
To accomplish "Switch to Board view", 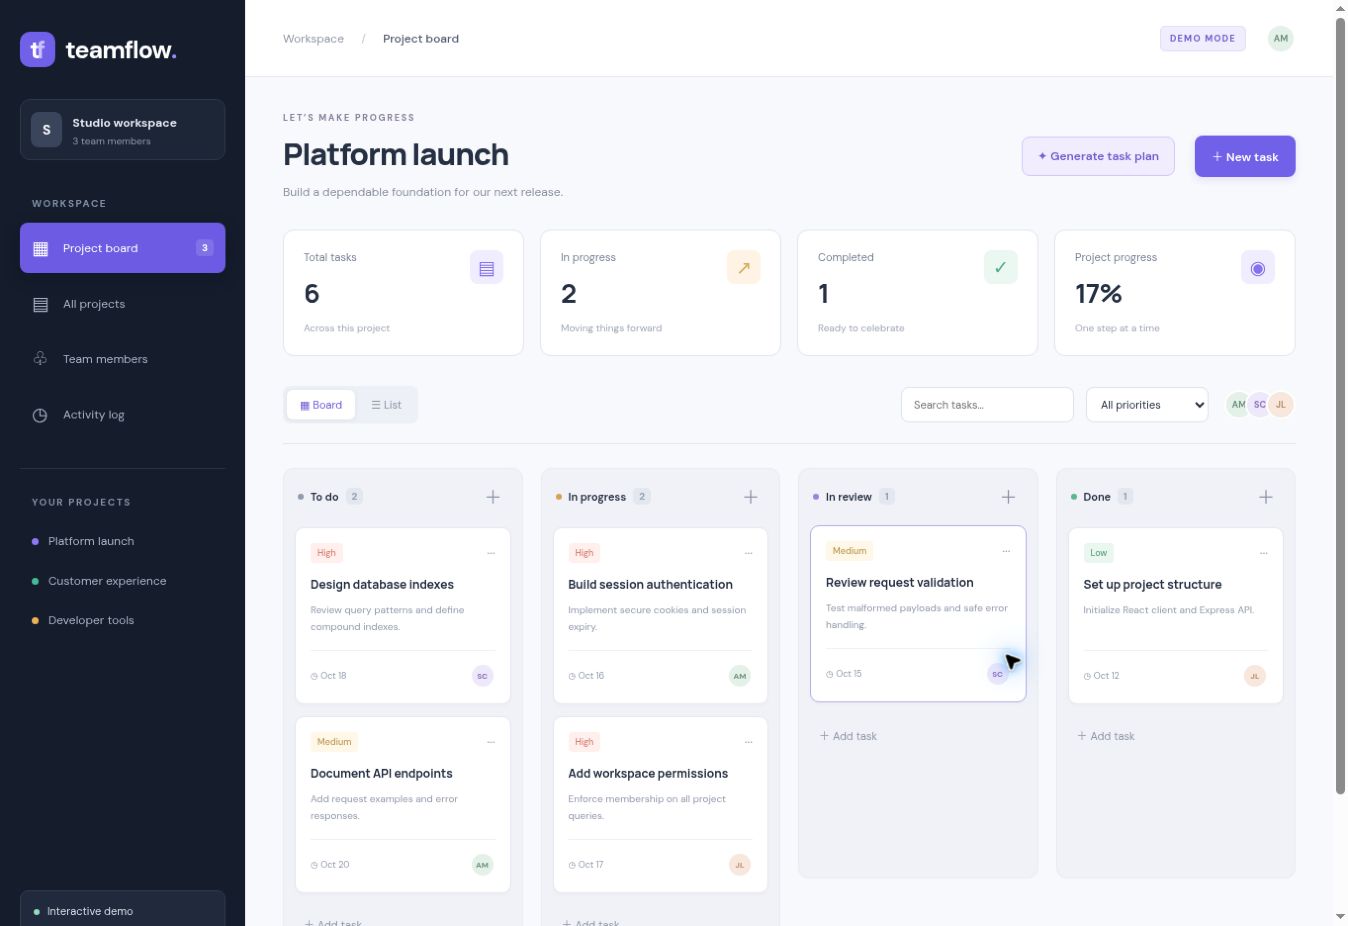I will [321, 405].
